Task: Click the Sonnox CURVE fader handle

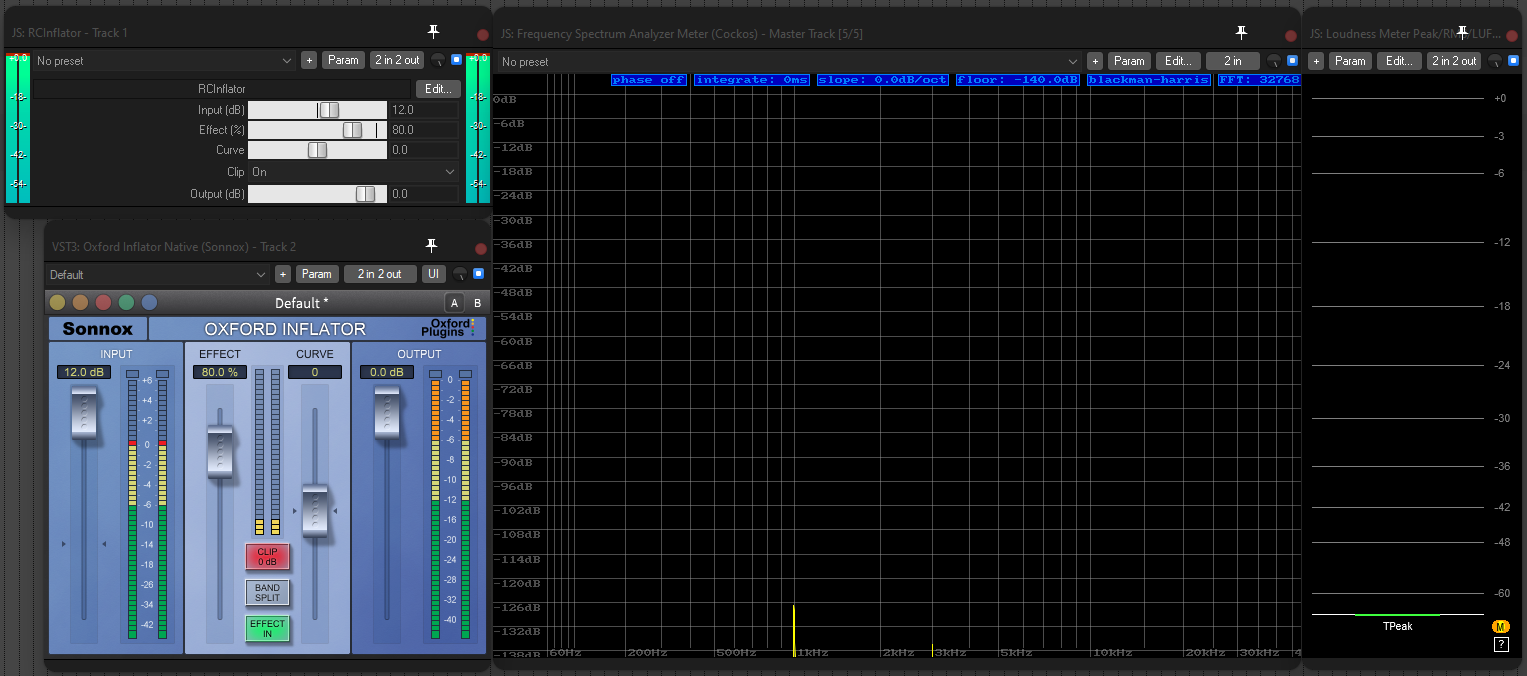Action: pyautogui.click(x=315, y=510)
